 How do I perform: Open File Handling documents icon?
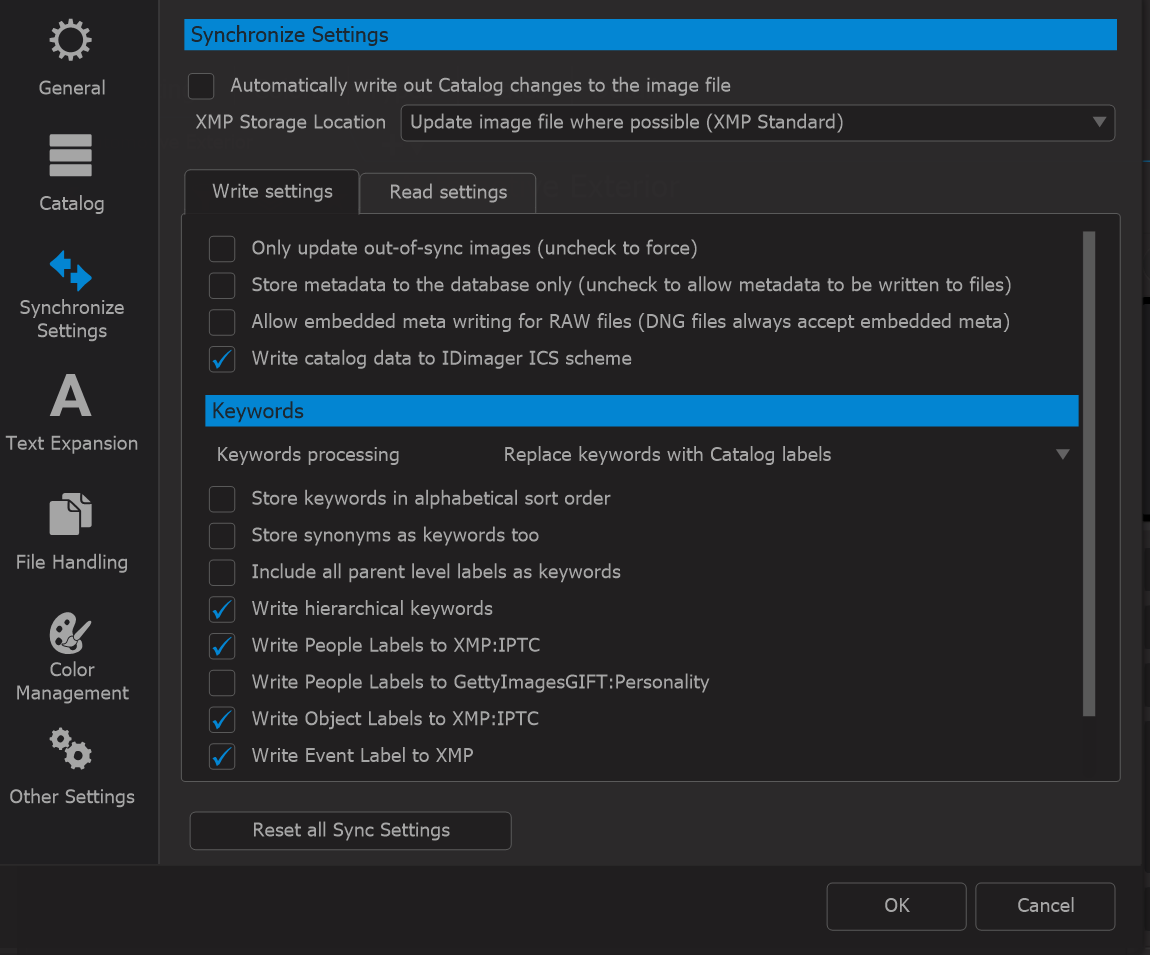[70, 513]
